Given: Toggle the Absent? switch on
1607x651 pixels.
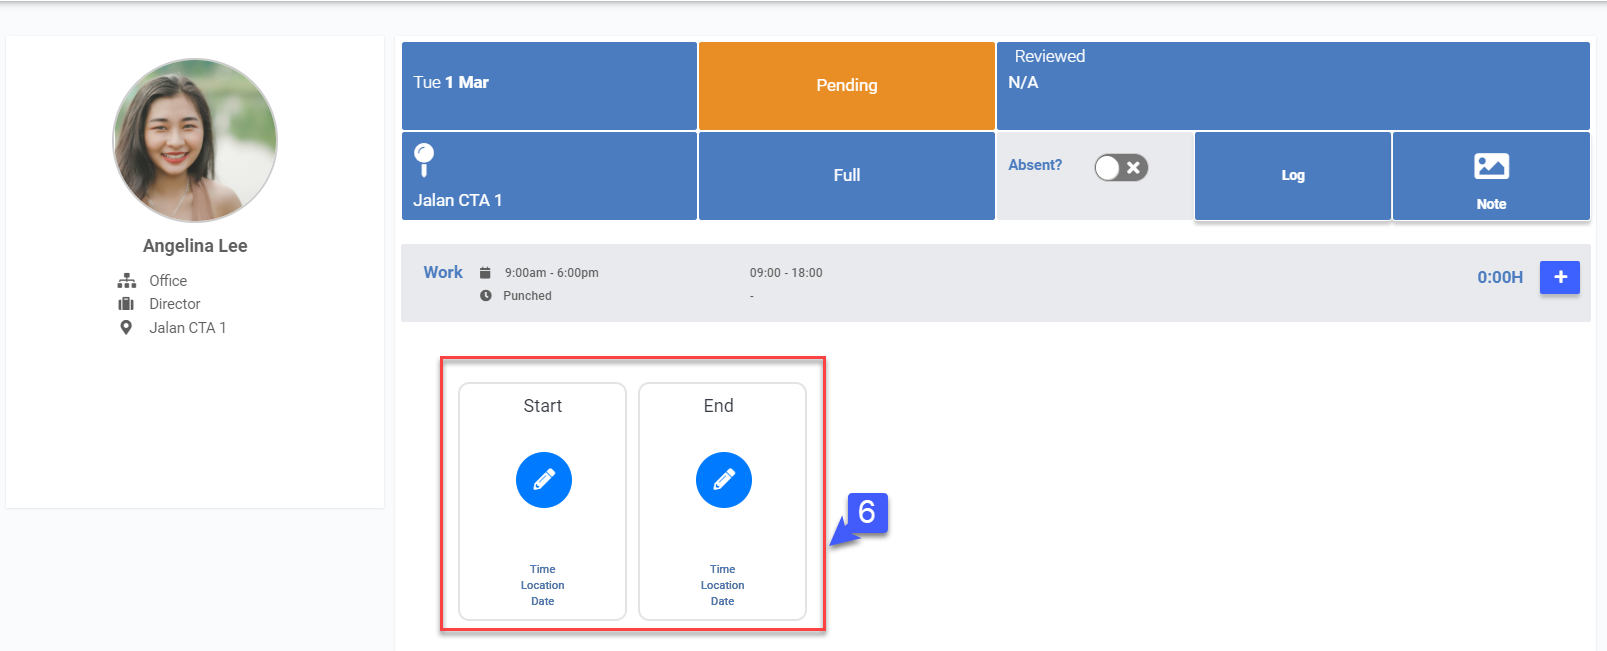Looking at the screenshot, I should [x=1120, y=168].
